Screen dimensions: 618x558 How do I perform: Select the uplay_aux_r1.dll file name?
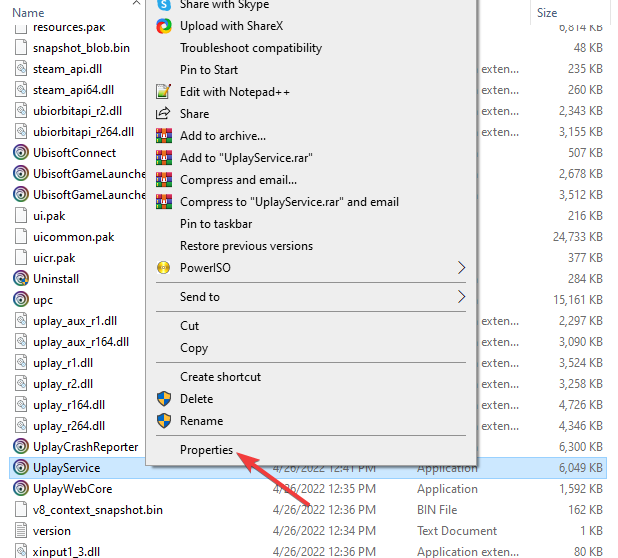point(75,321)
